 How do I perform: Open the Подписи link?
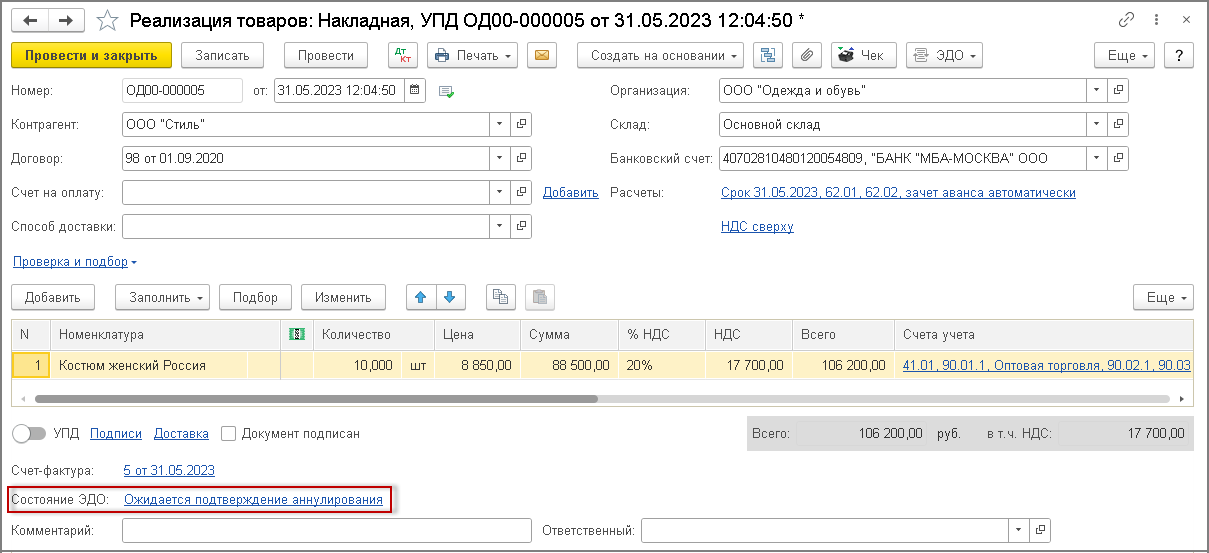116,434
